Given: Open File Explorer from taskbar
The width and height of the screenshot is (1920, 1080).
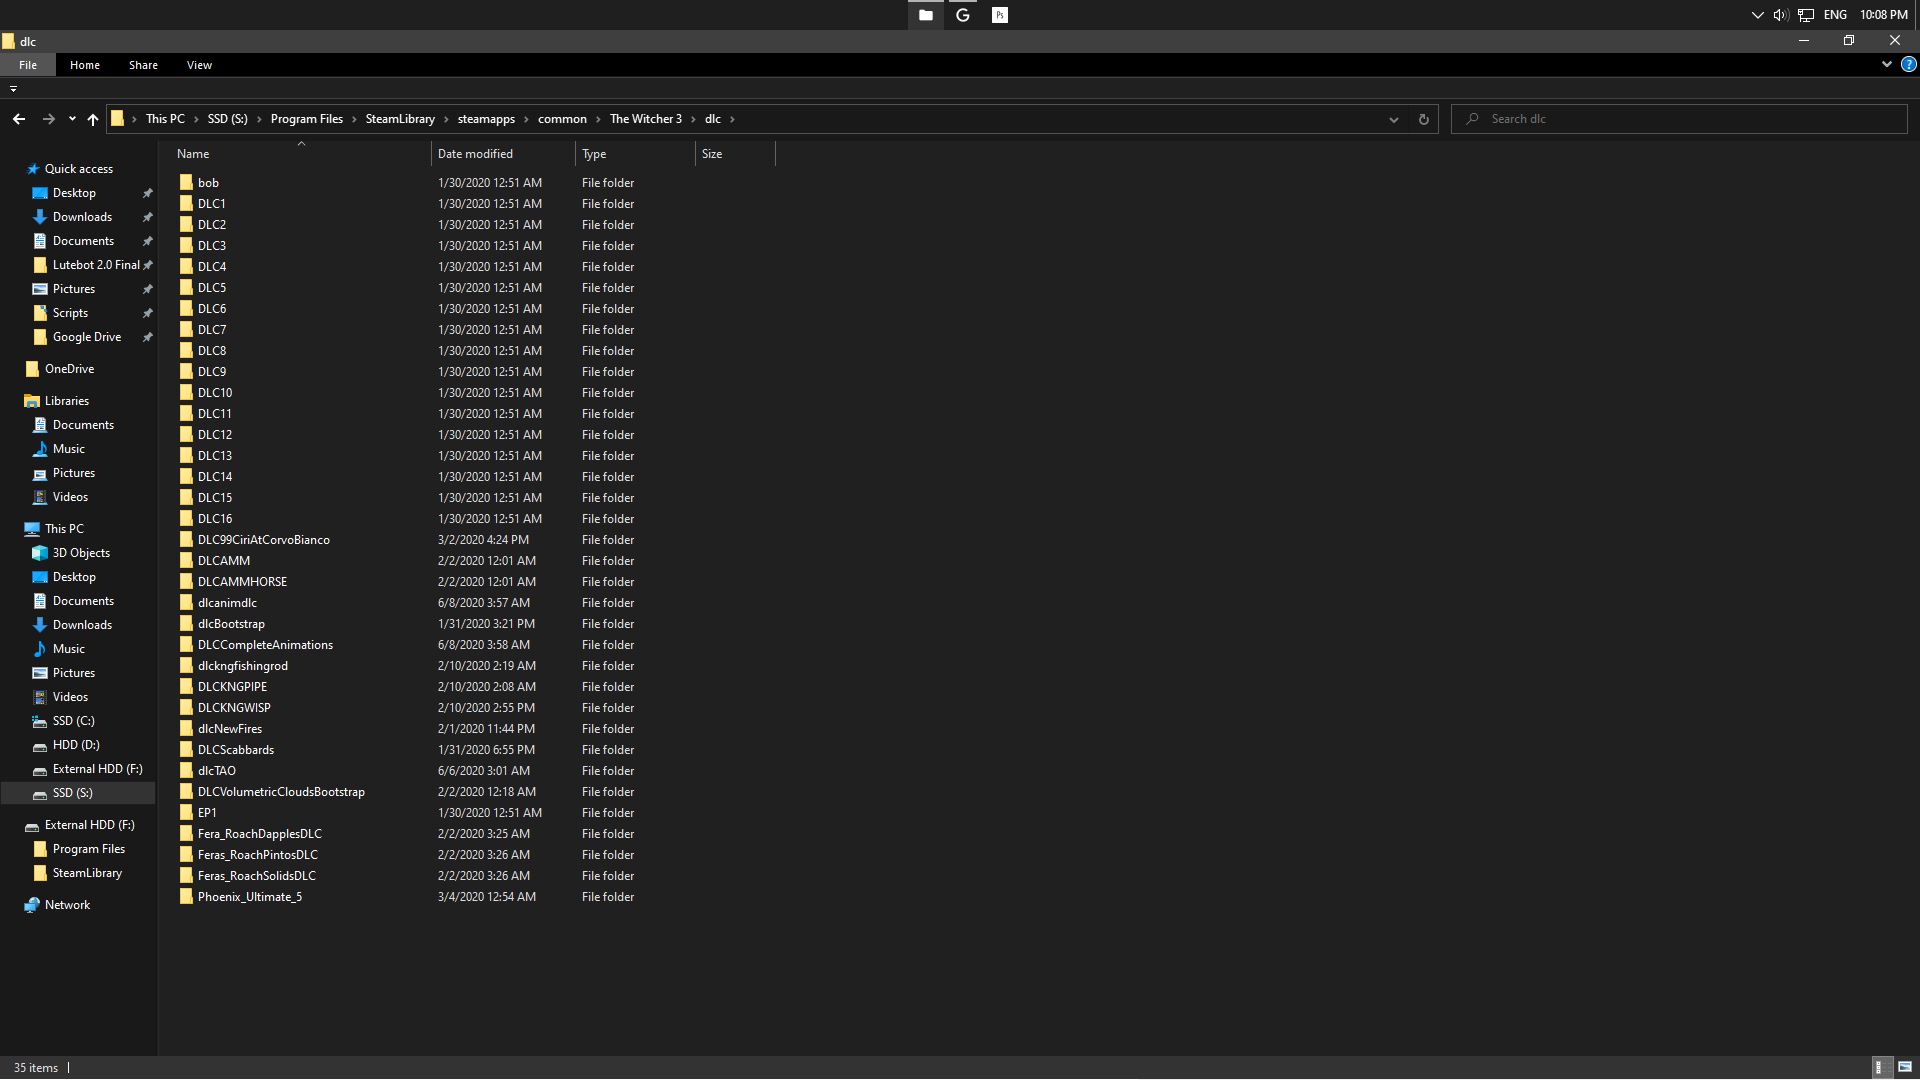Looking at the screenshot, I should (926, 15).
